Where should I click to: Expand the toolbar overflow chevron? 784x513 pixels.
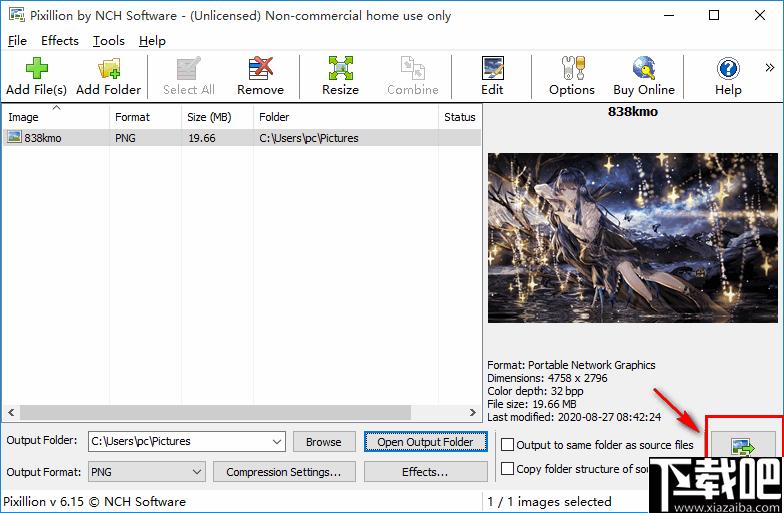pos(770,68)
